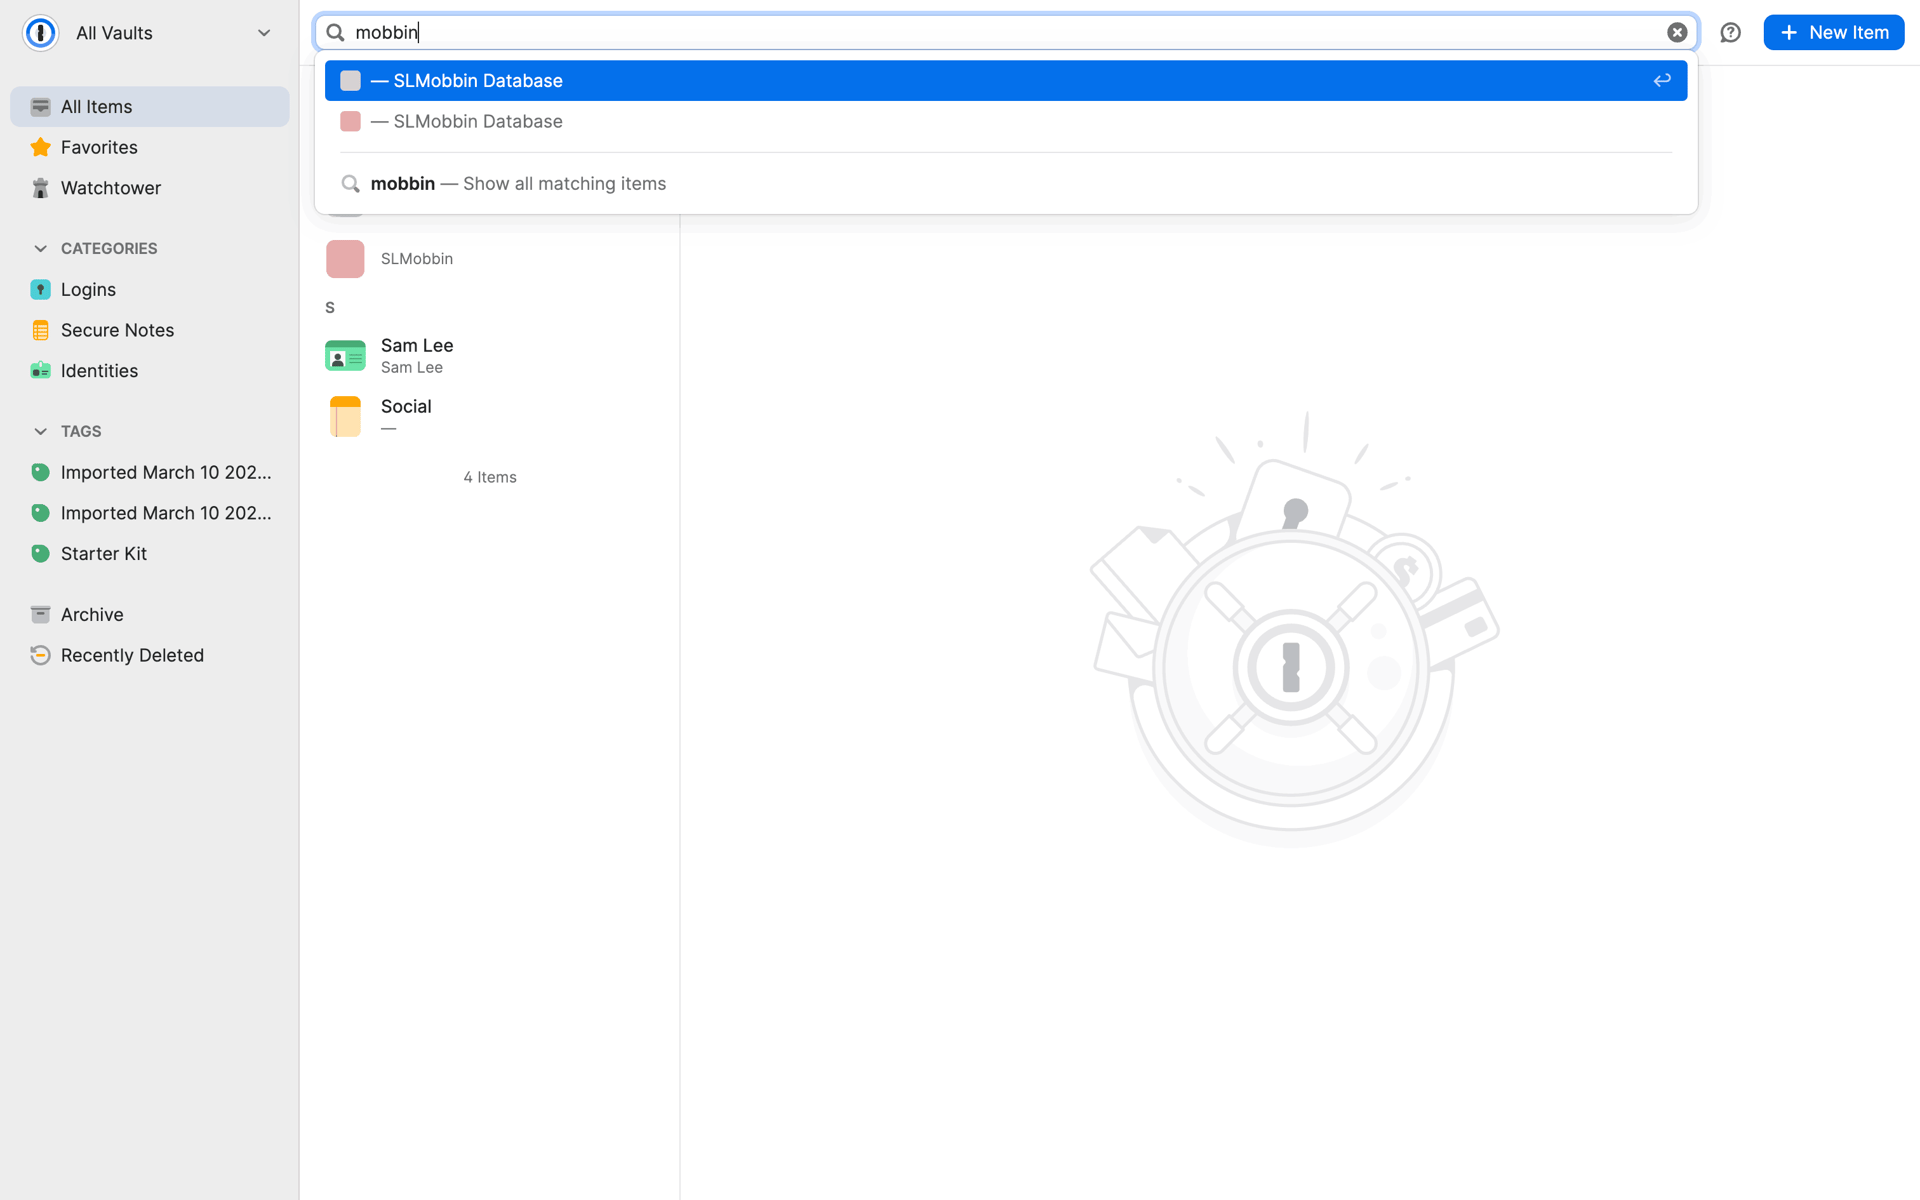Select the Sam Lee identity item

490,356
